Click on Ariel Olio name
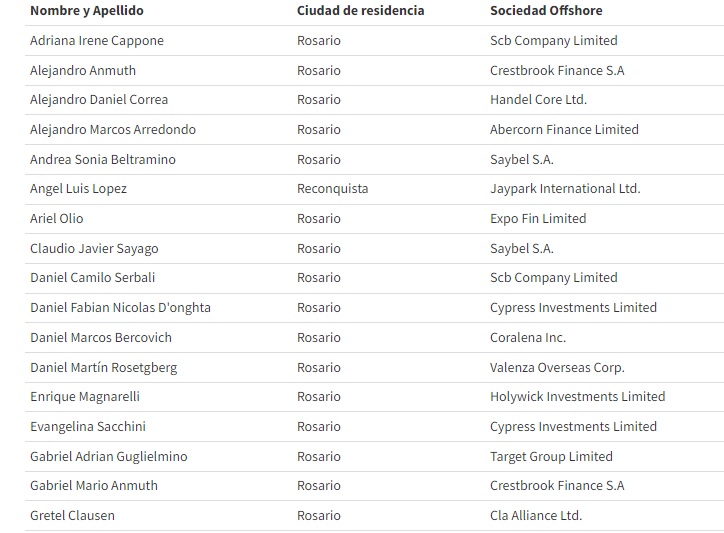 click(x=57, y=219)
